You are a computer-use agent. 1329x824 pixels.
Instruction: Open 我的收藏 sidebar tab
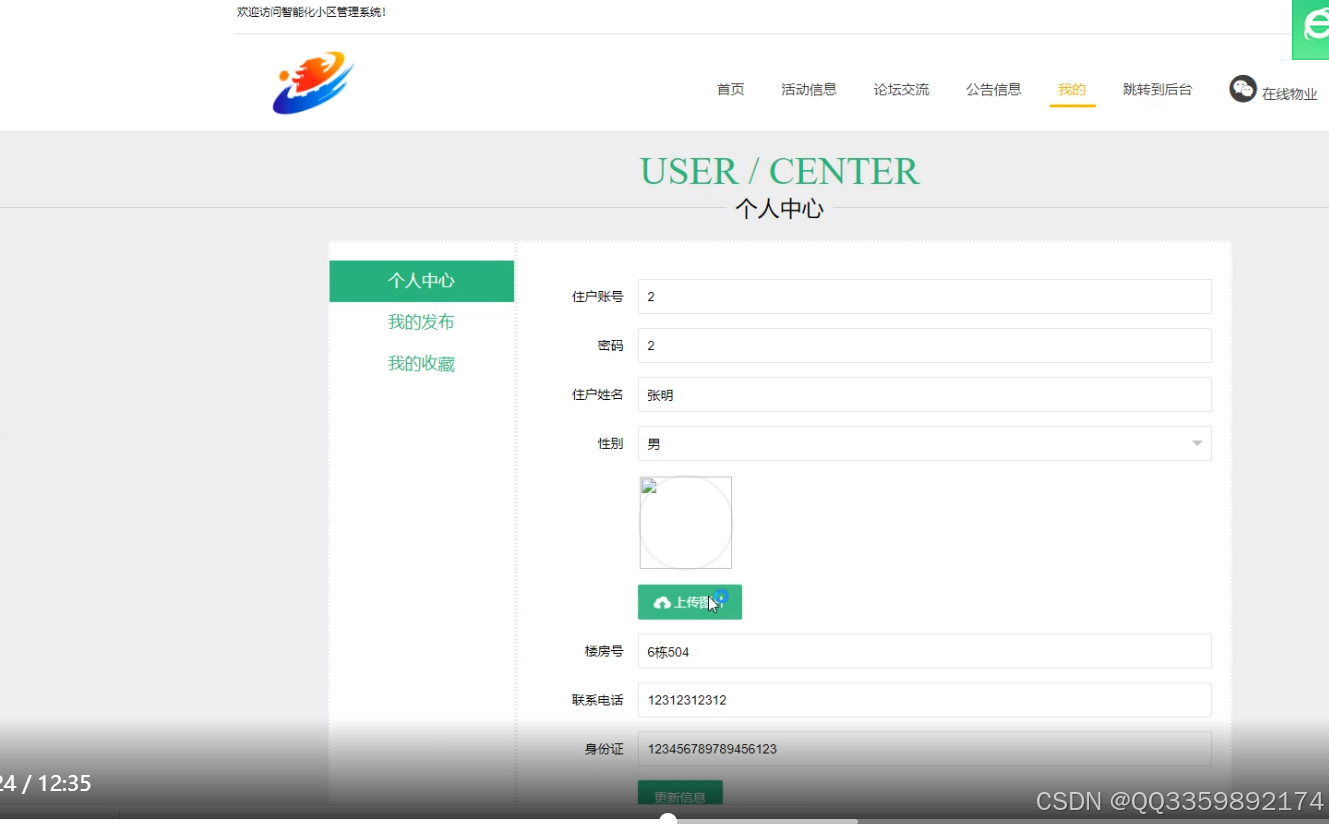click(421, 364)
